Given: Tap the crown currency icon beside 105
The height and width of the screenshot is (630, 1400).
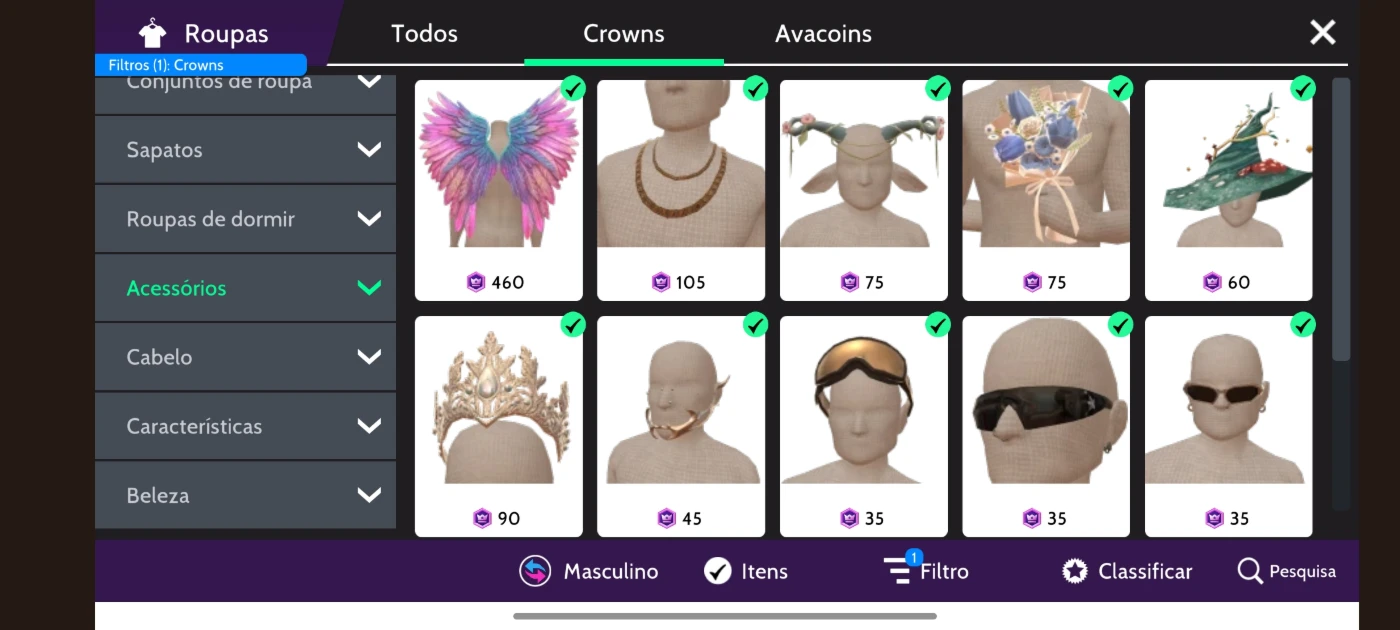Looking at the screenshot, I should tap(661, 282).
